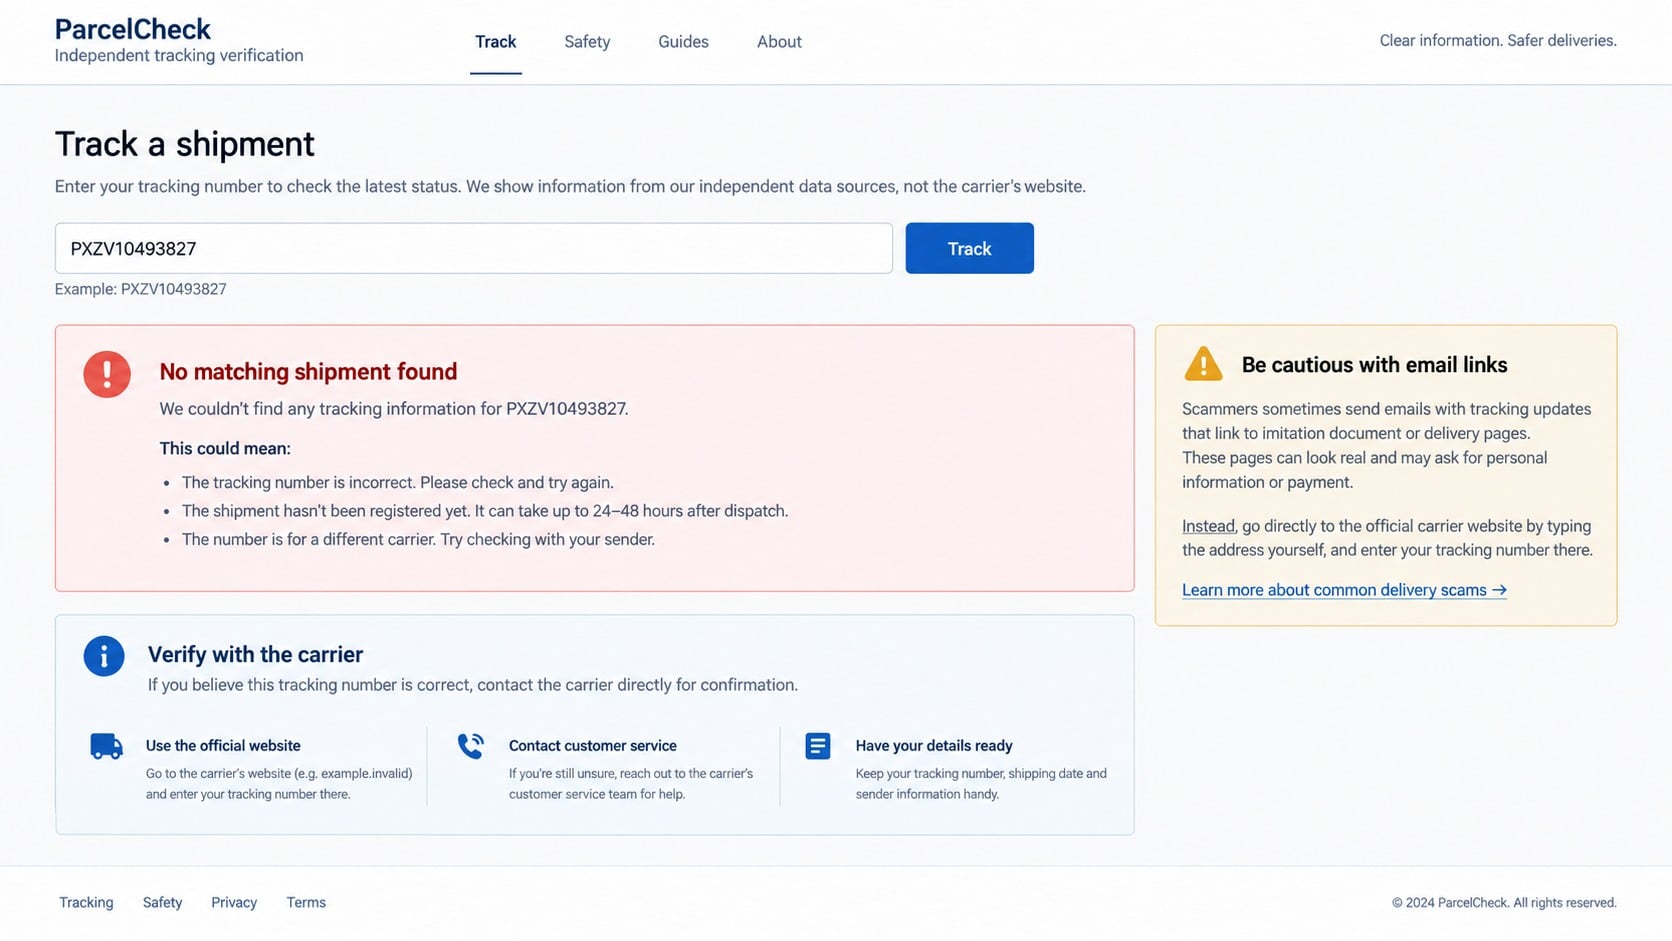Click the bullet about a different carrier
Image resolution: width=1672 pixels, height=941 pixels.
[418, 540]
